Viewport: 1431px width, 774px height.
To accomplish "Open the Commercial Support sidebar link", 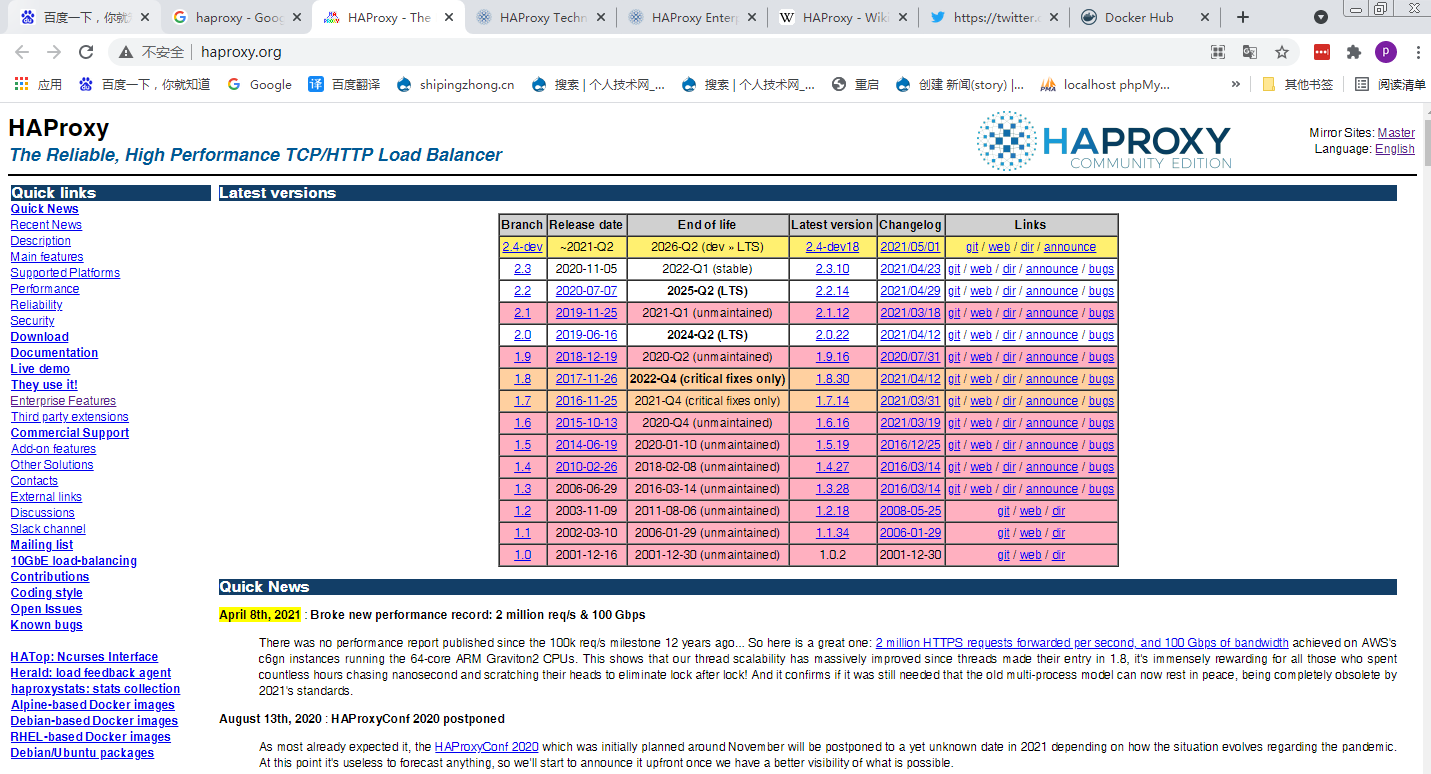I will 70,433.
